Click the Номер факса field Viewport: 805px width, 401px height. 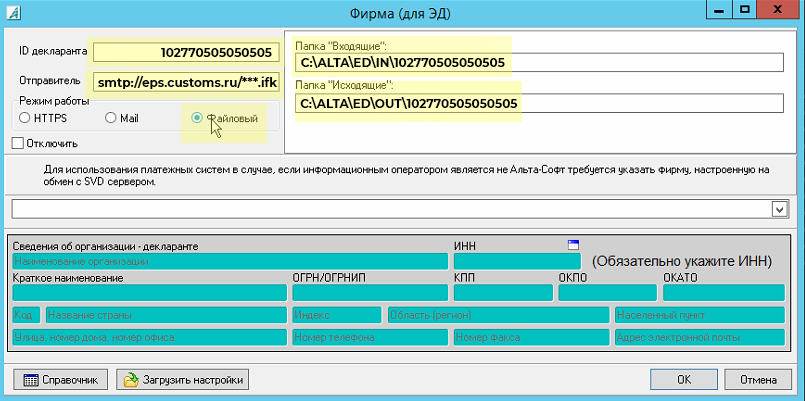point(531,337)
